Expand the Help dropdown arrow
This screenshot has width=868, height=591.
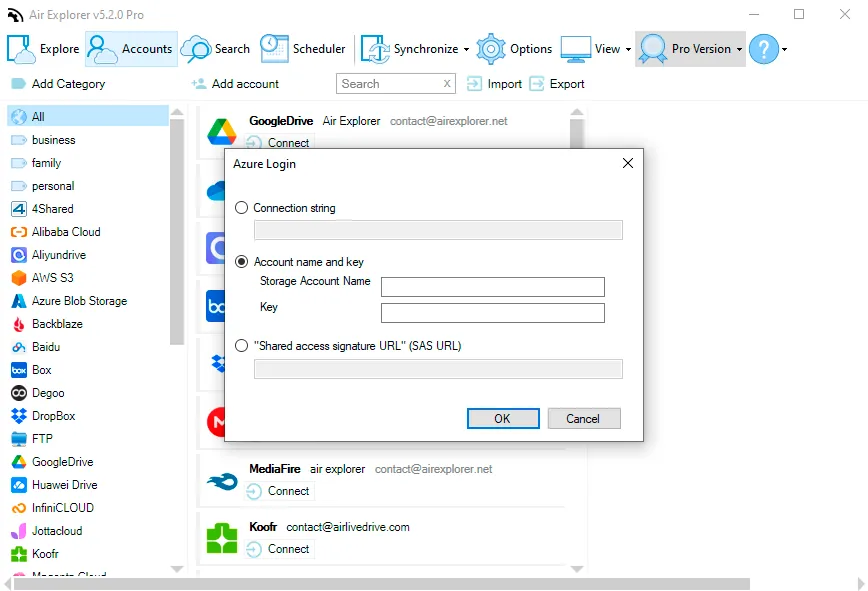[784, 49]
